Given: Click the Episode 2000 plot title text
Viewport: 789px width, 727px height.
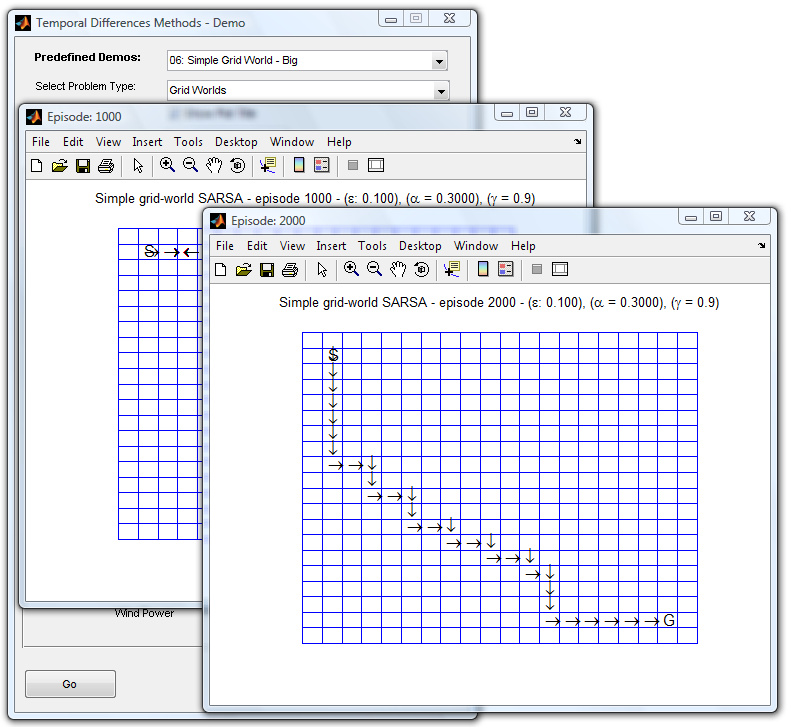Looking at the screenshot, I should point(499,302).
